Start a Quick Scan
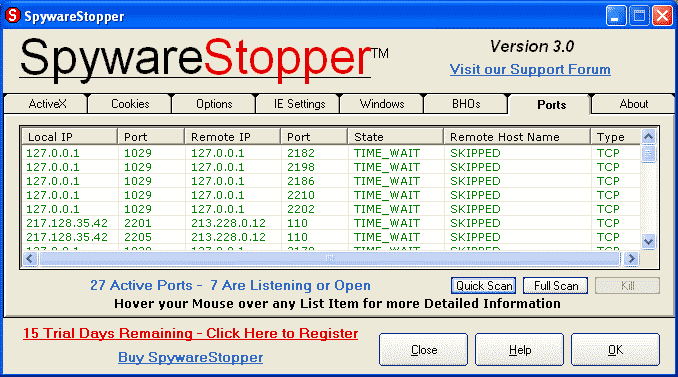 point(483,286)
